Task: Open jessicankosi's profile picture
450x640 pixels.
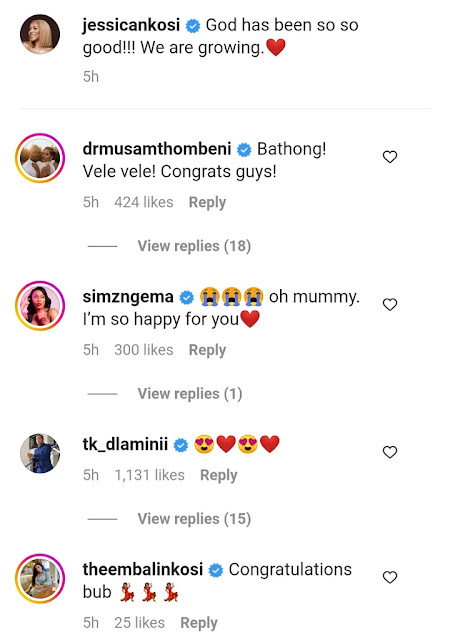Action: point(40,34)
